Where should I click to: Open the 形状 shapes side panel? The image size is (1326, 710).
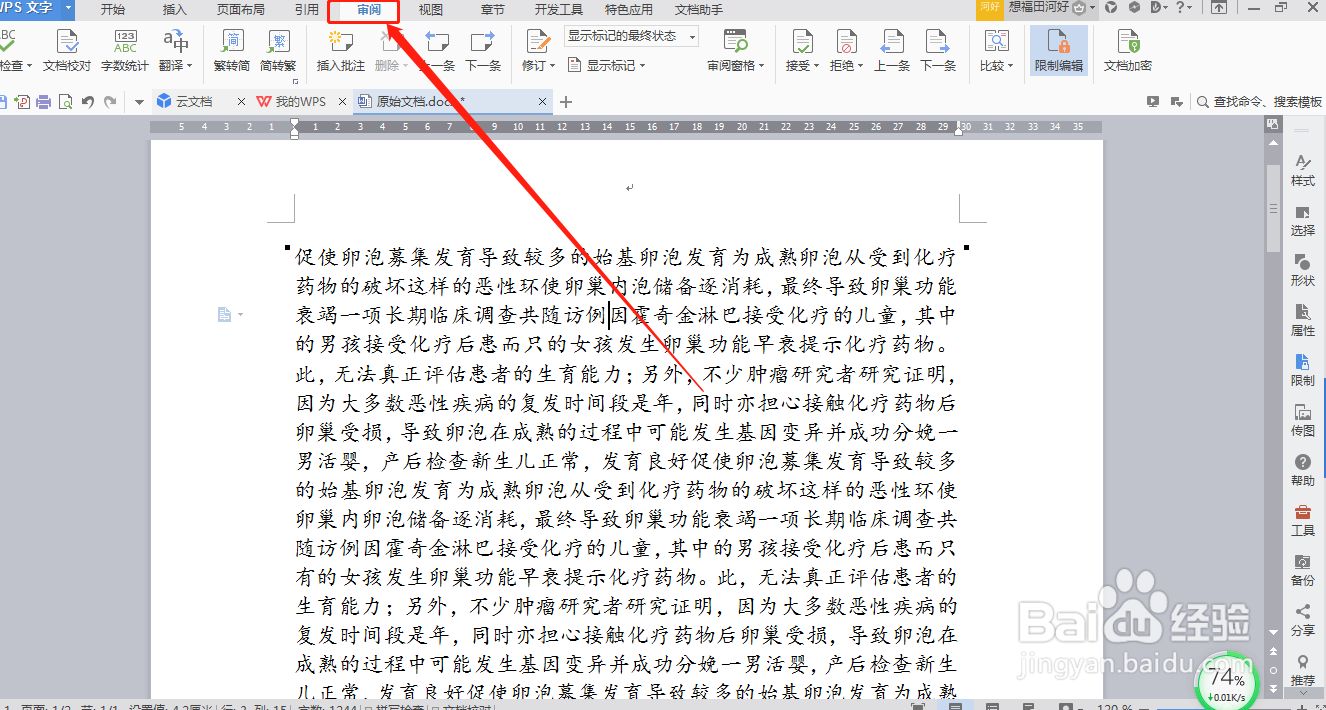point(1303,270)
